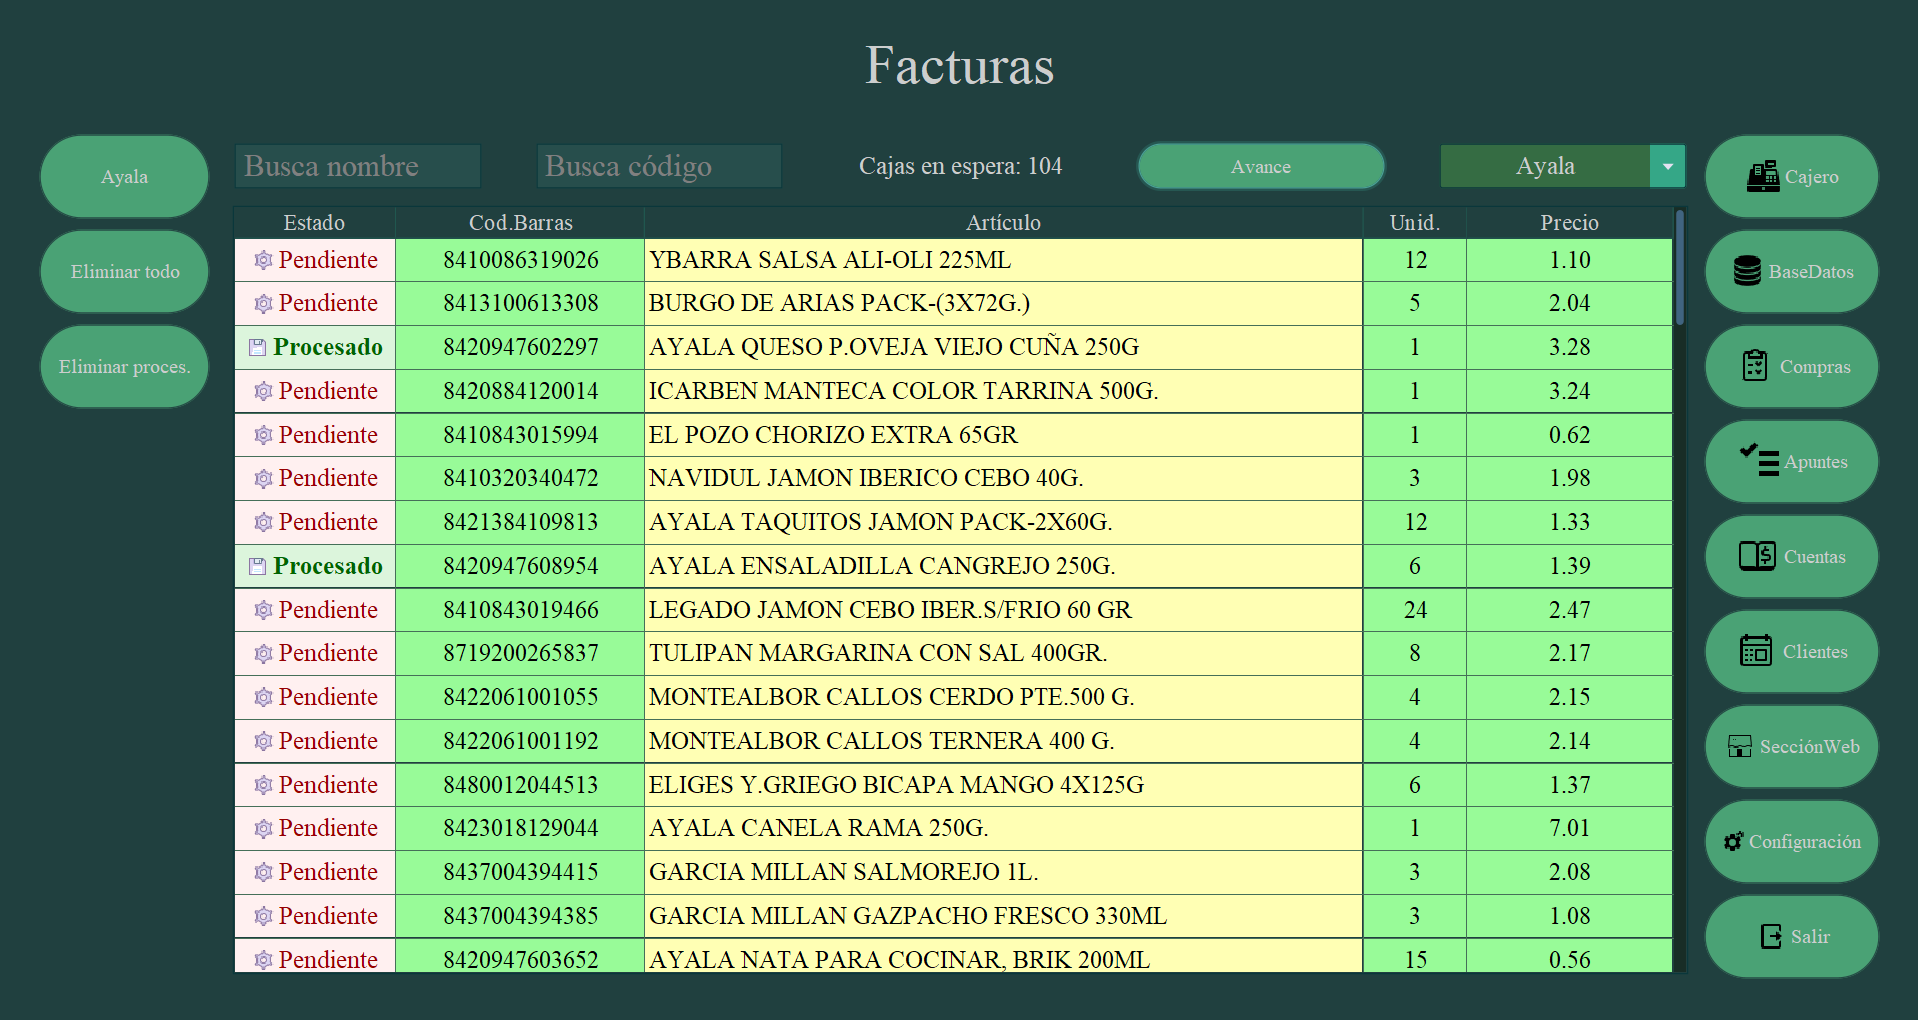
Task: Click pending gear icon for MONTEALBOR CALLOS TERNERA
Action: pyautogui.click(x=263, y=741)
